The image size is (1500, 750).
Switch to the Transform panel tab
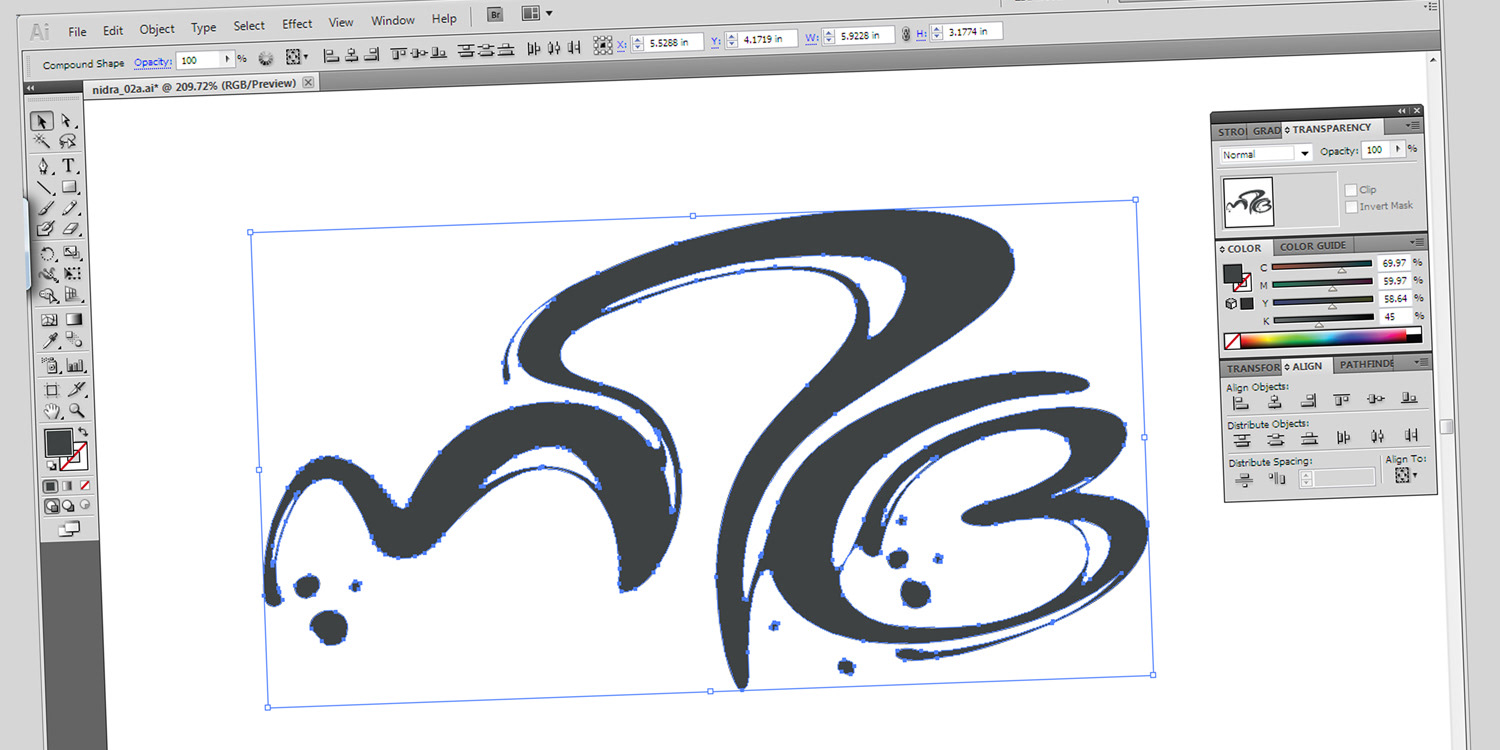tap(1253, 368)
